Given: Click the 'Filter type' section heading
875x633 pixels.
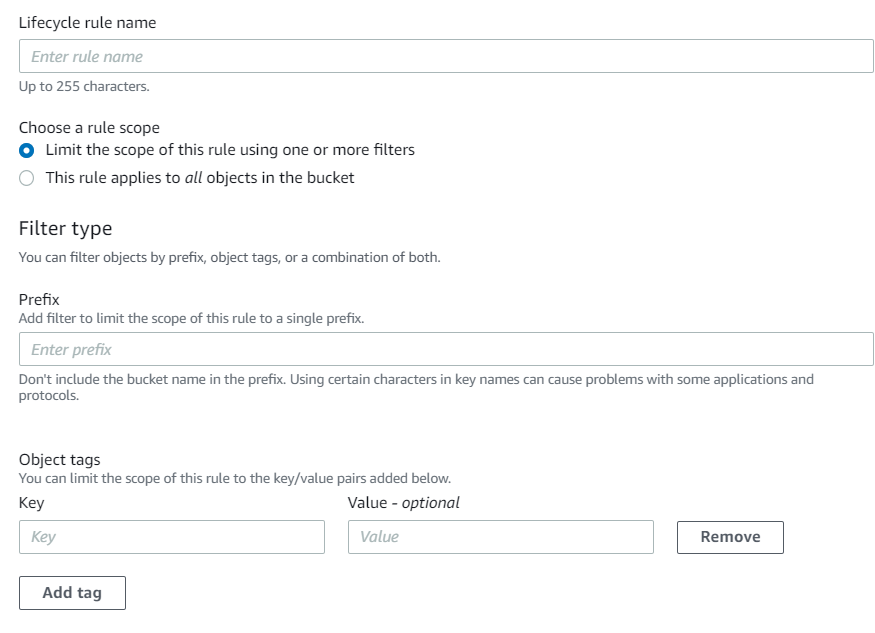Looking at the screenshot, I should coord(64,228).
